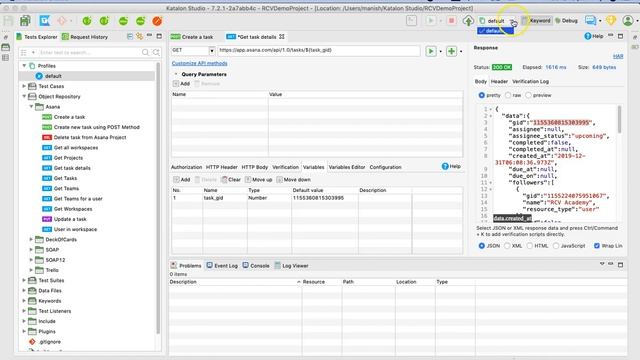Expand the DeckOfCards folder
Screen dimensions: 640x360
coord(31,239)
